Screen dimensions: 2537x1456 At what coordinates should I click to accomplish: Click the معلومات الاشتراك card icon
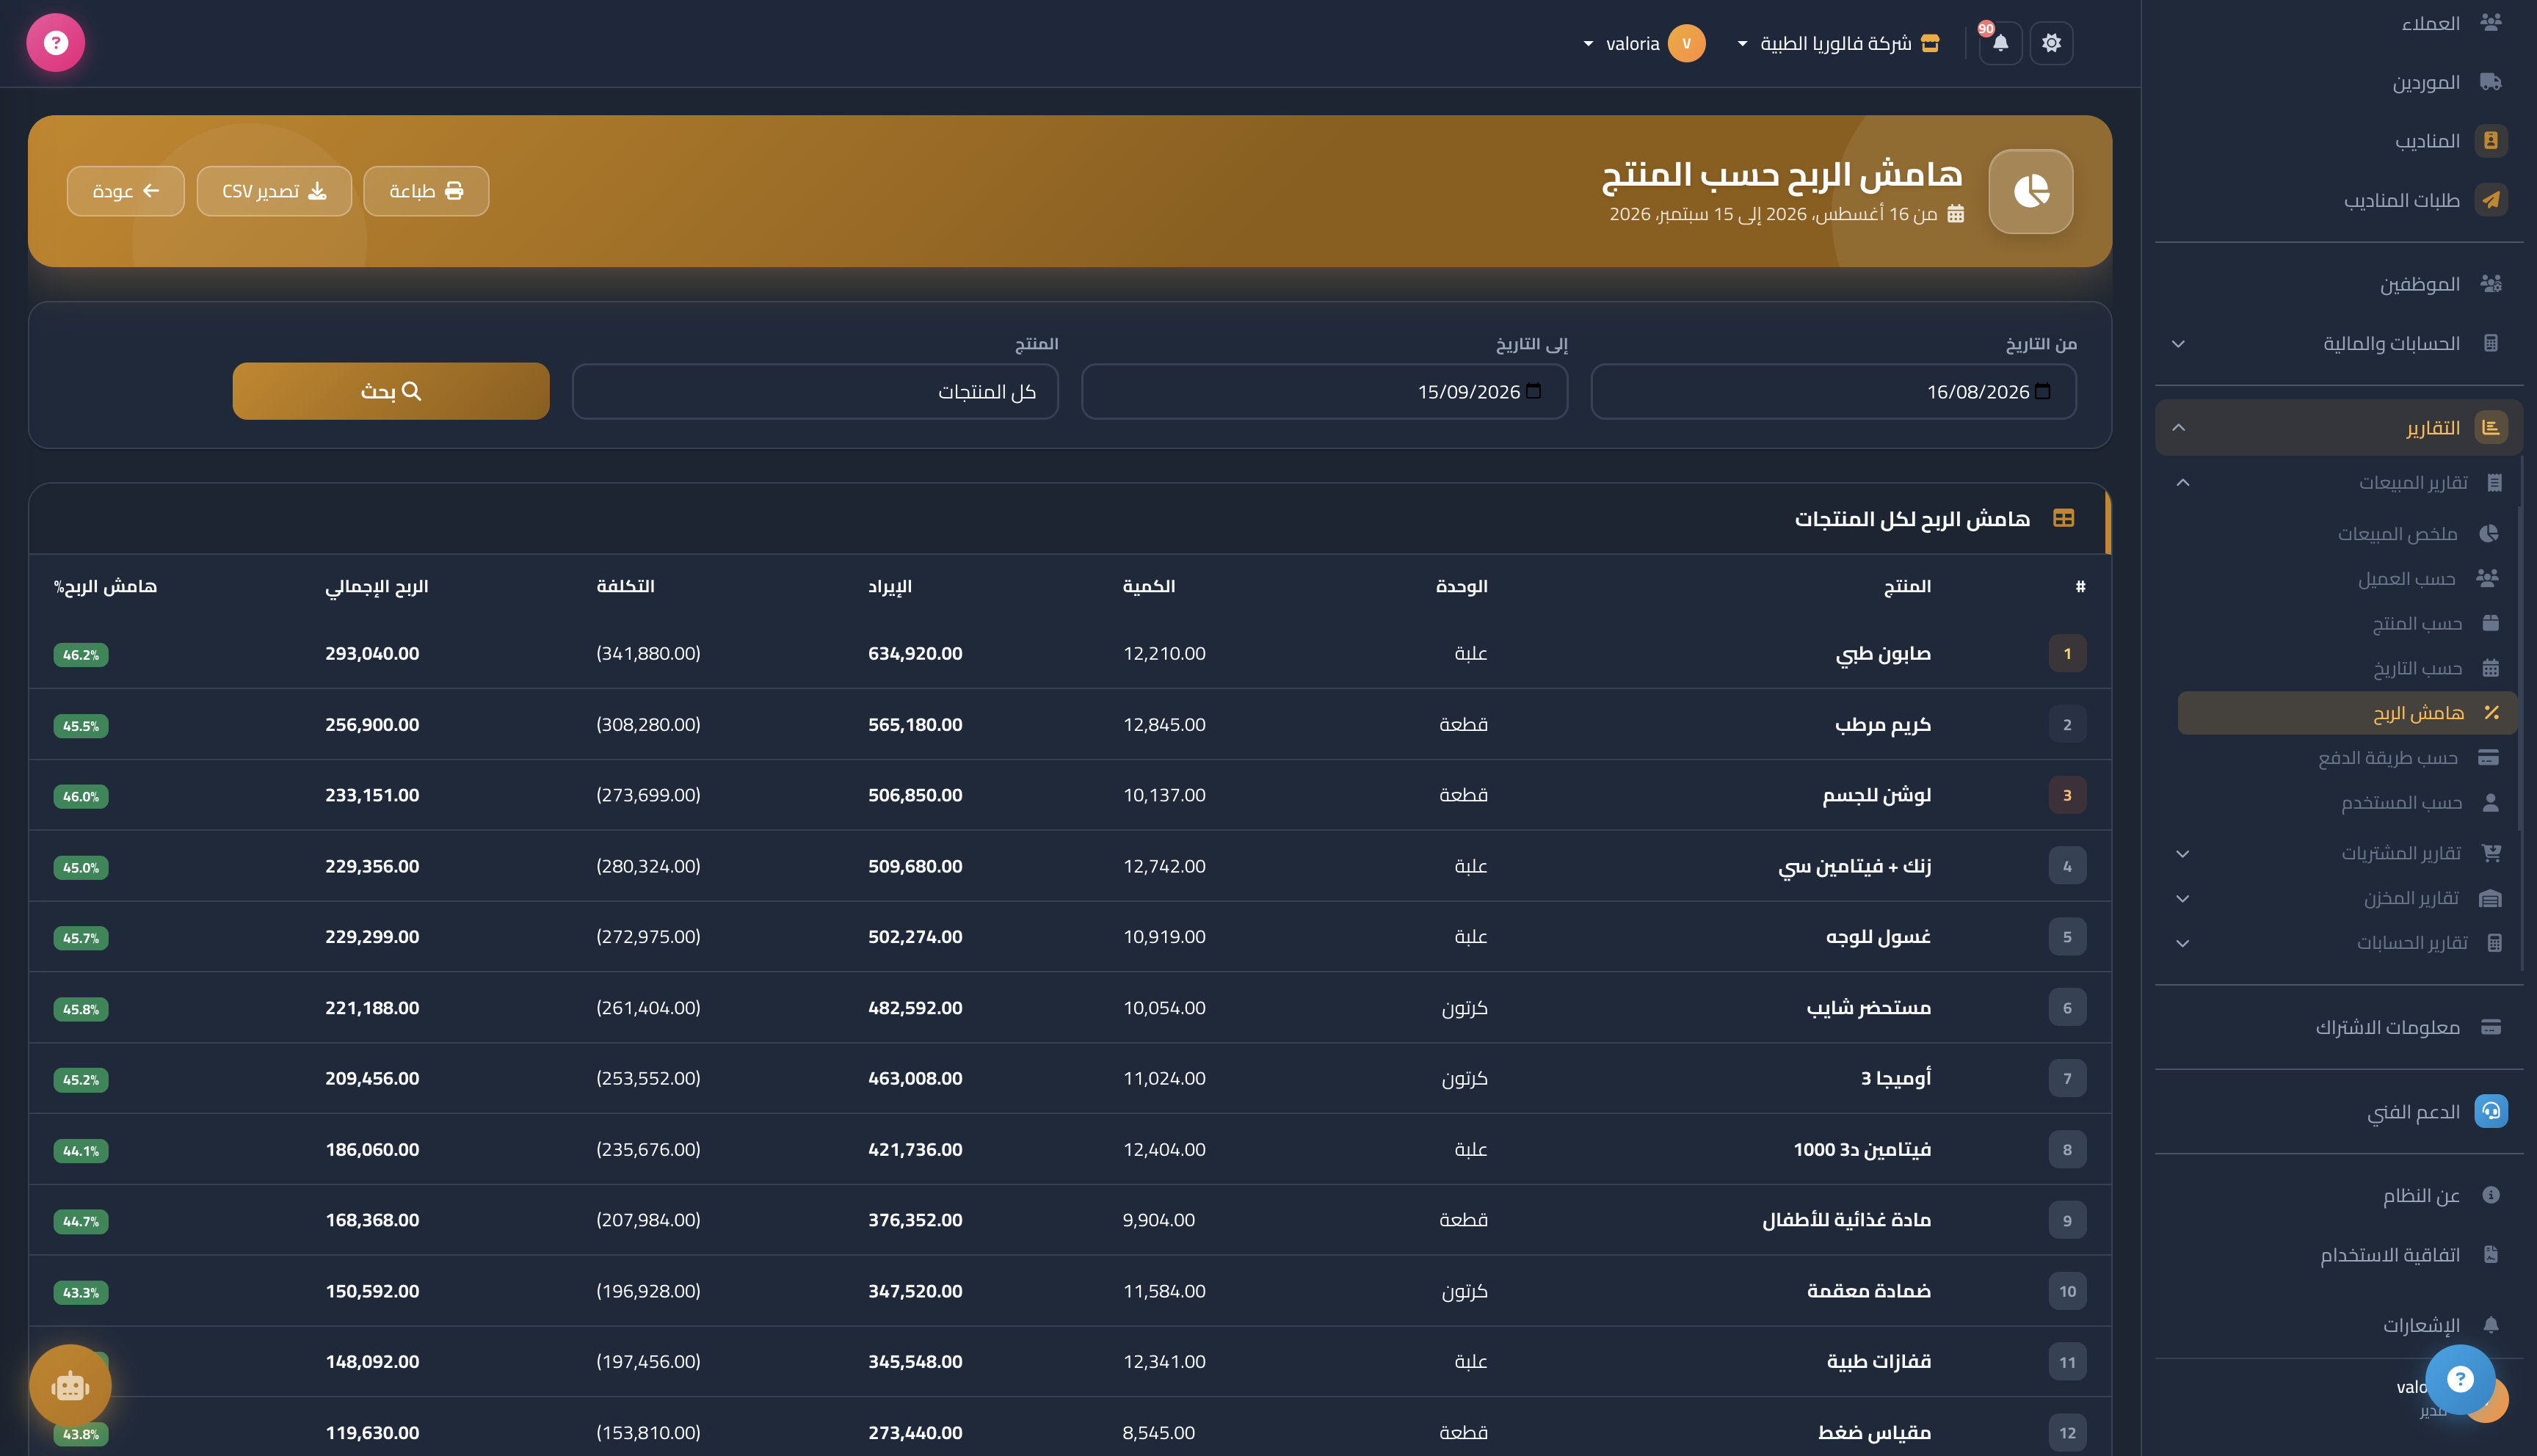point(2491,1027)
